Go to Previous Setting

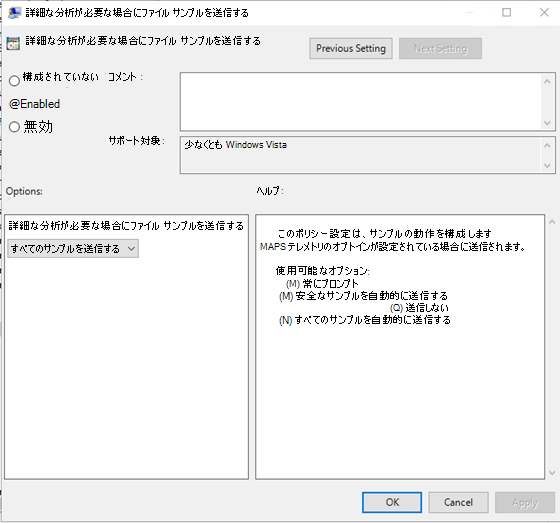(x=351, y=49)
